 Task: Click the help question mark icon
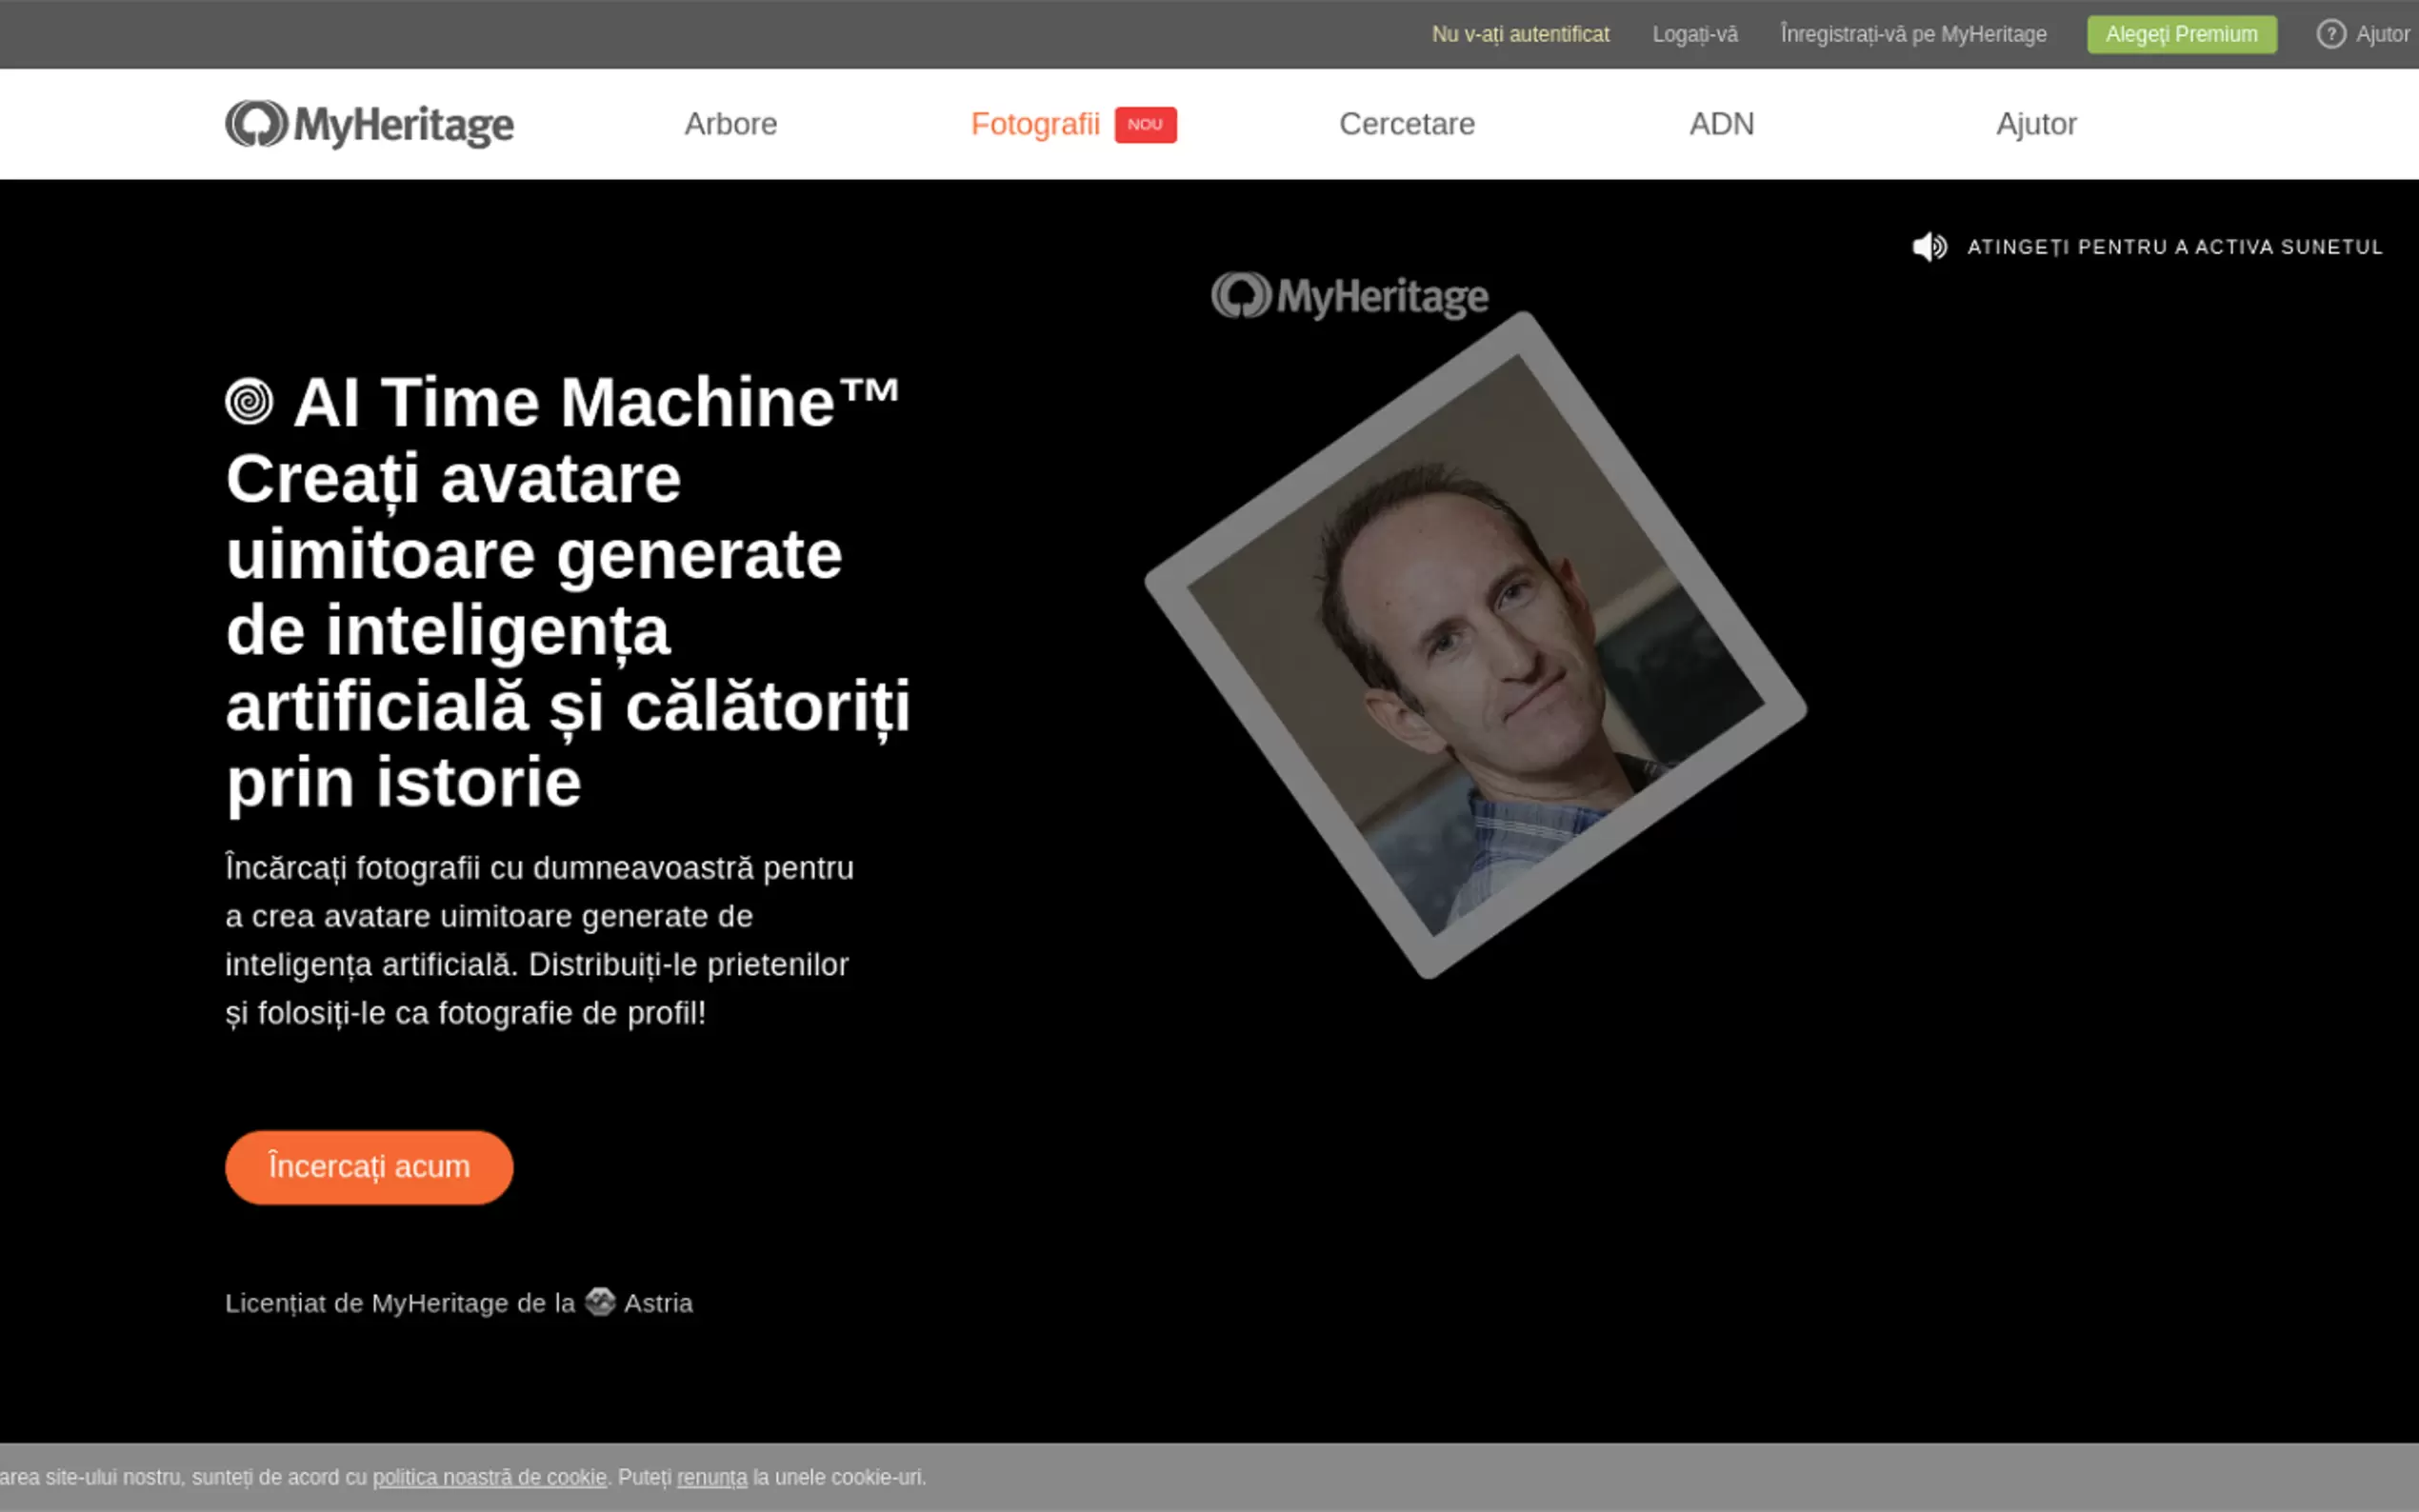pyautogui.click(x=2331, y=34)
